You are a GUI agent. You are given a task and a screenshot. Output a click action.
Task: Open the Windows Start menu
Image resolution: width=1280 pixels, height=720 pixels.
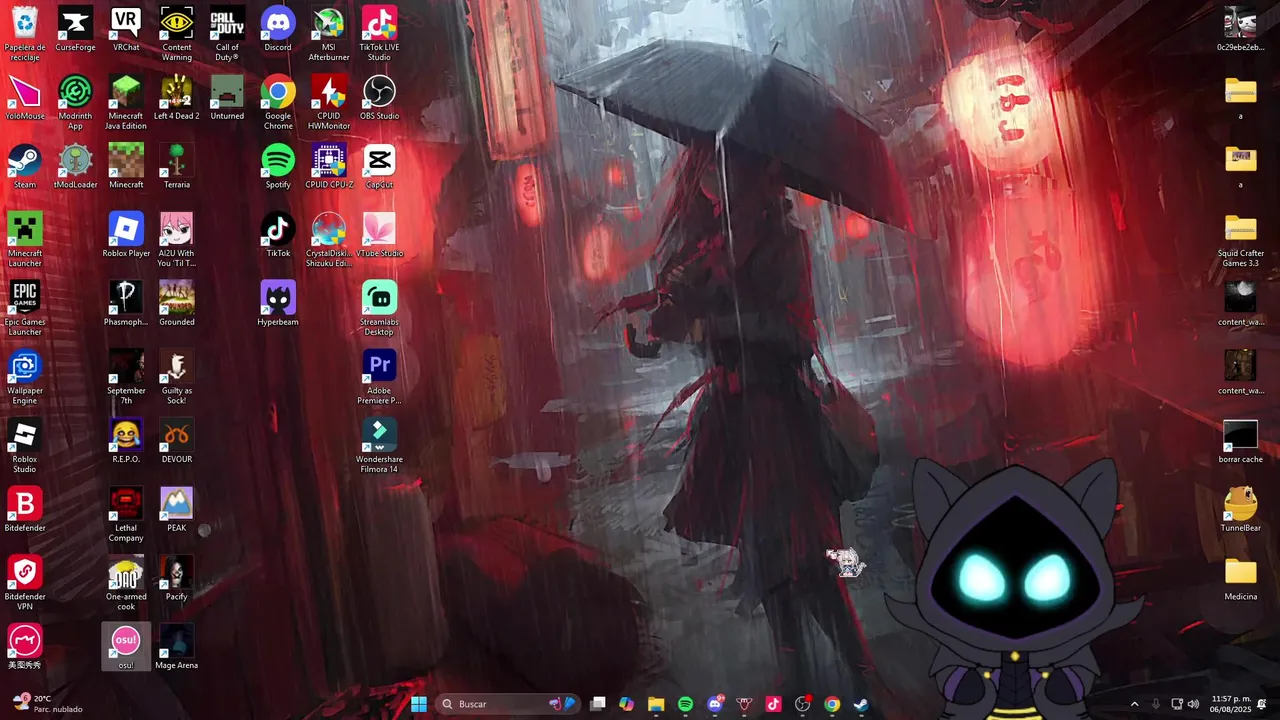pyautogui.click(x=419, y=704)
